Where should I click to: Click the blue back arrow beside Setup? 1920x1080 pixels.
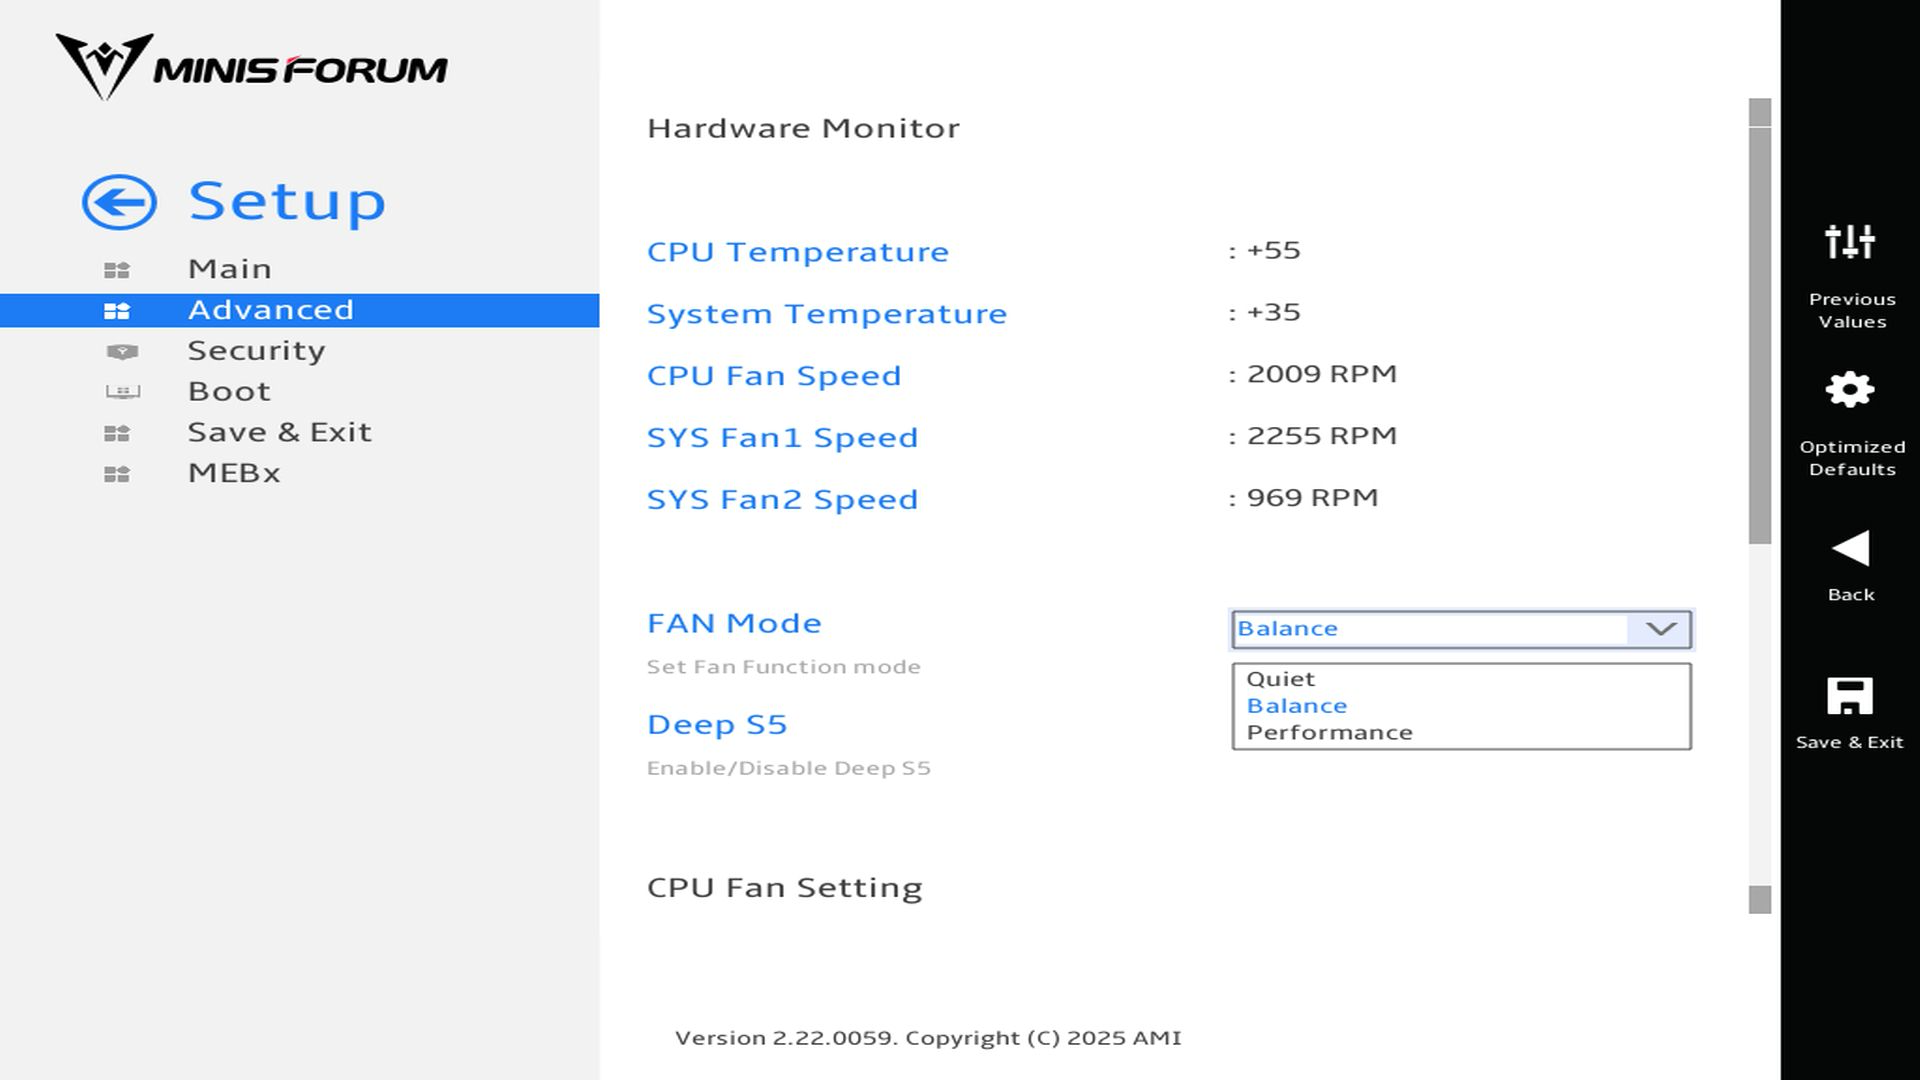tap(119, 203)
